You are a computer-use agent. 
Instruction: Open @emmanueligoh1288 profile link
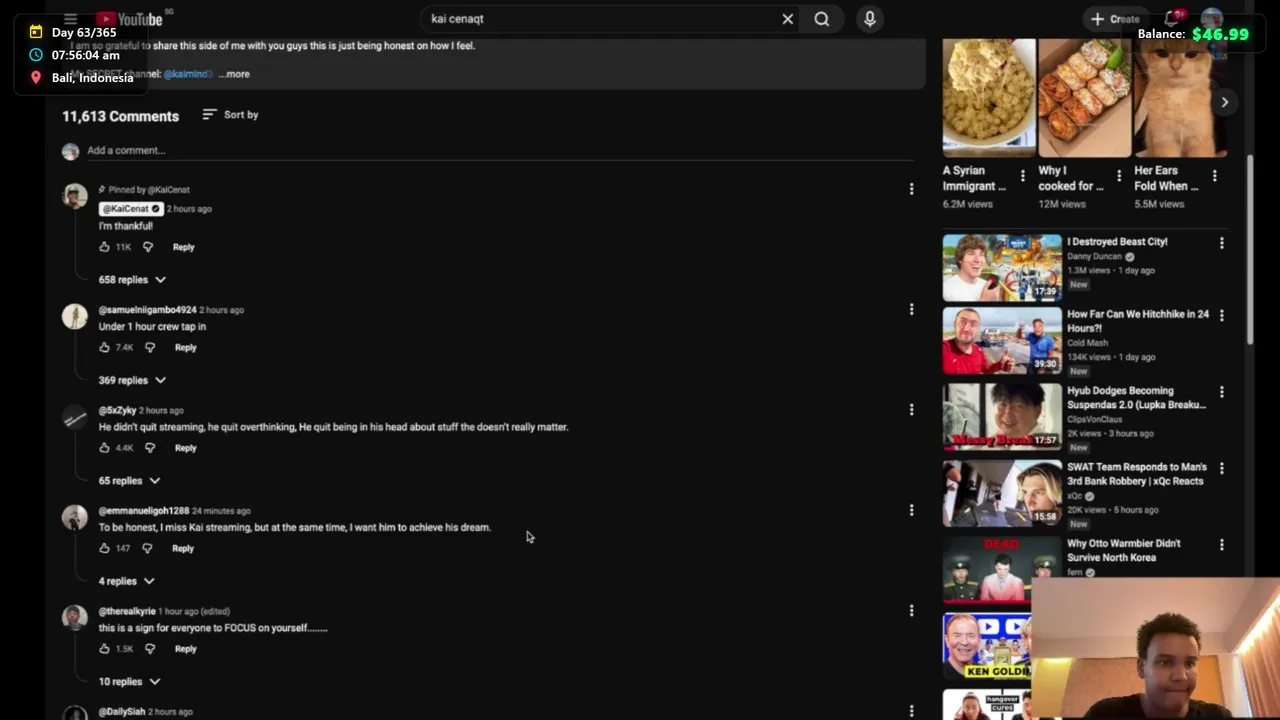point(143,511)
